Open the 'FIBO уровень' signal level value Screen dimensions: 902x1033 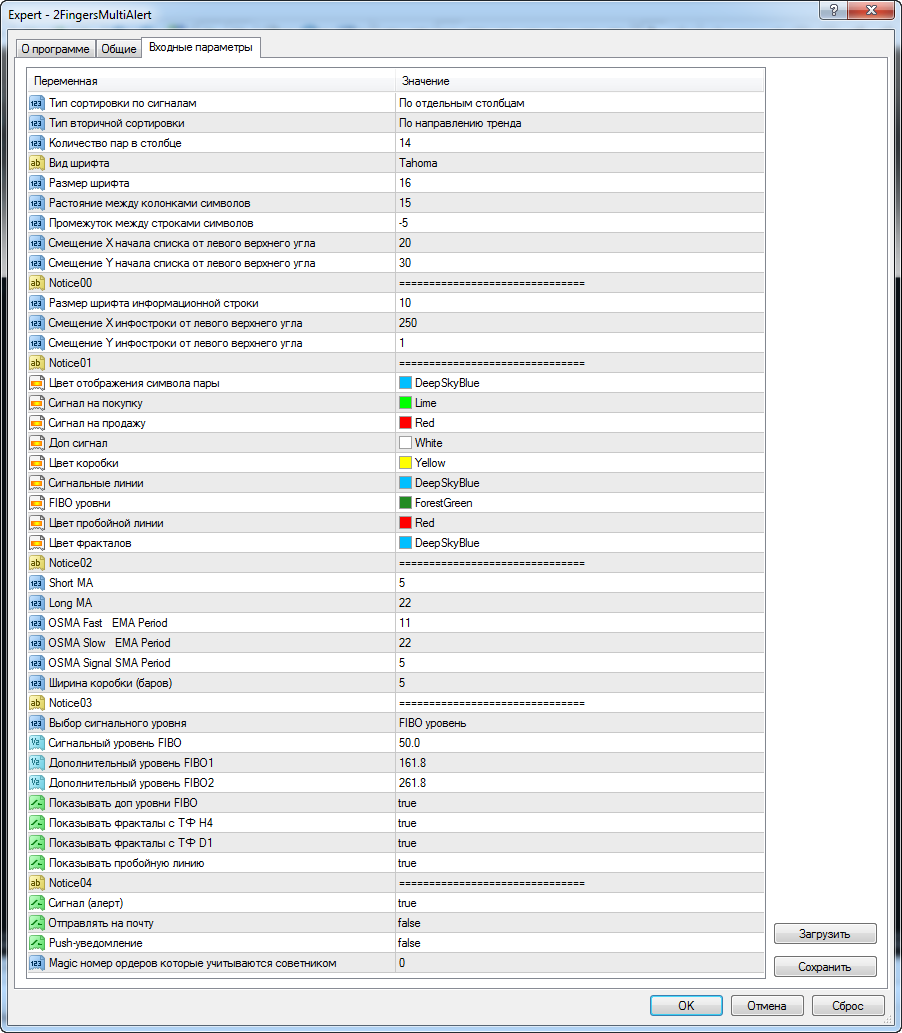(x=580, y=723)
